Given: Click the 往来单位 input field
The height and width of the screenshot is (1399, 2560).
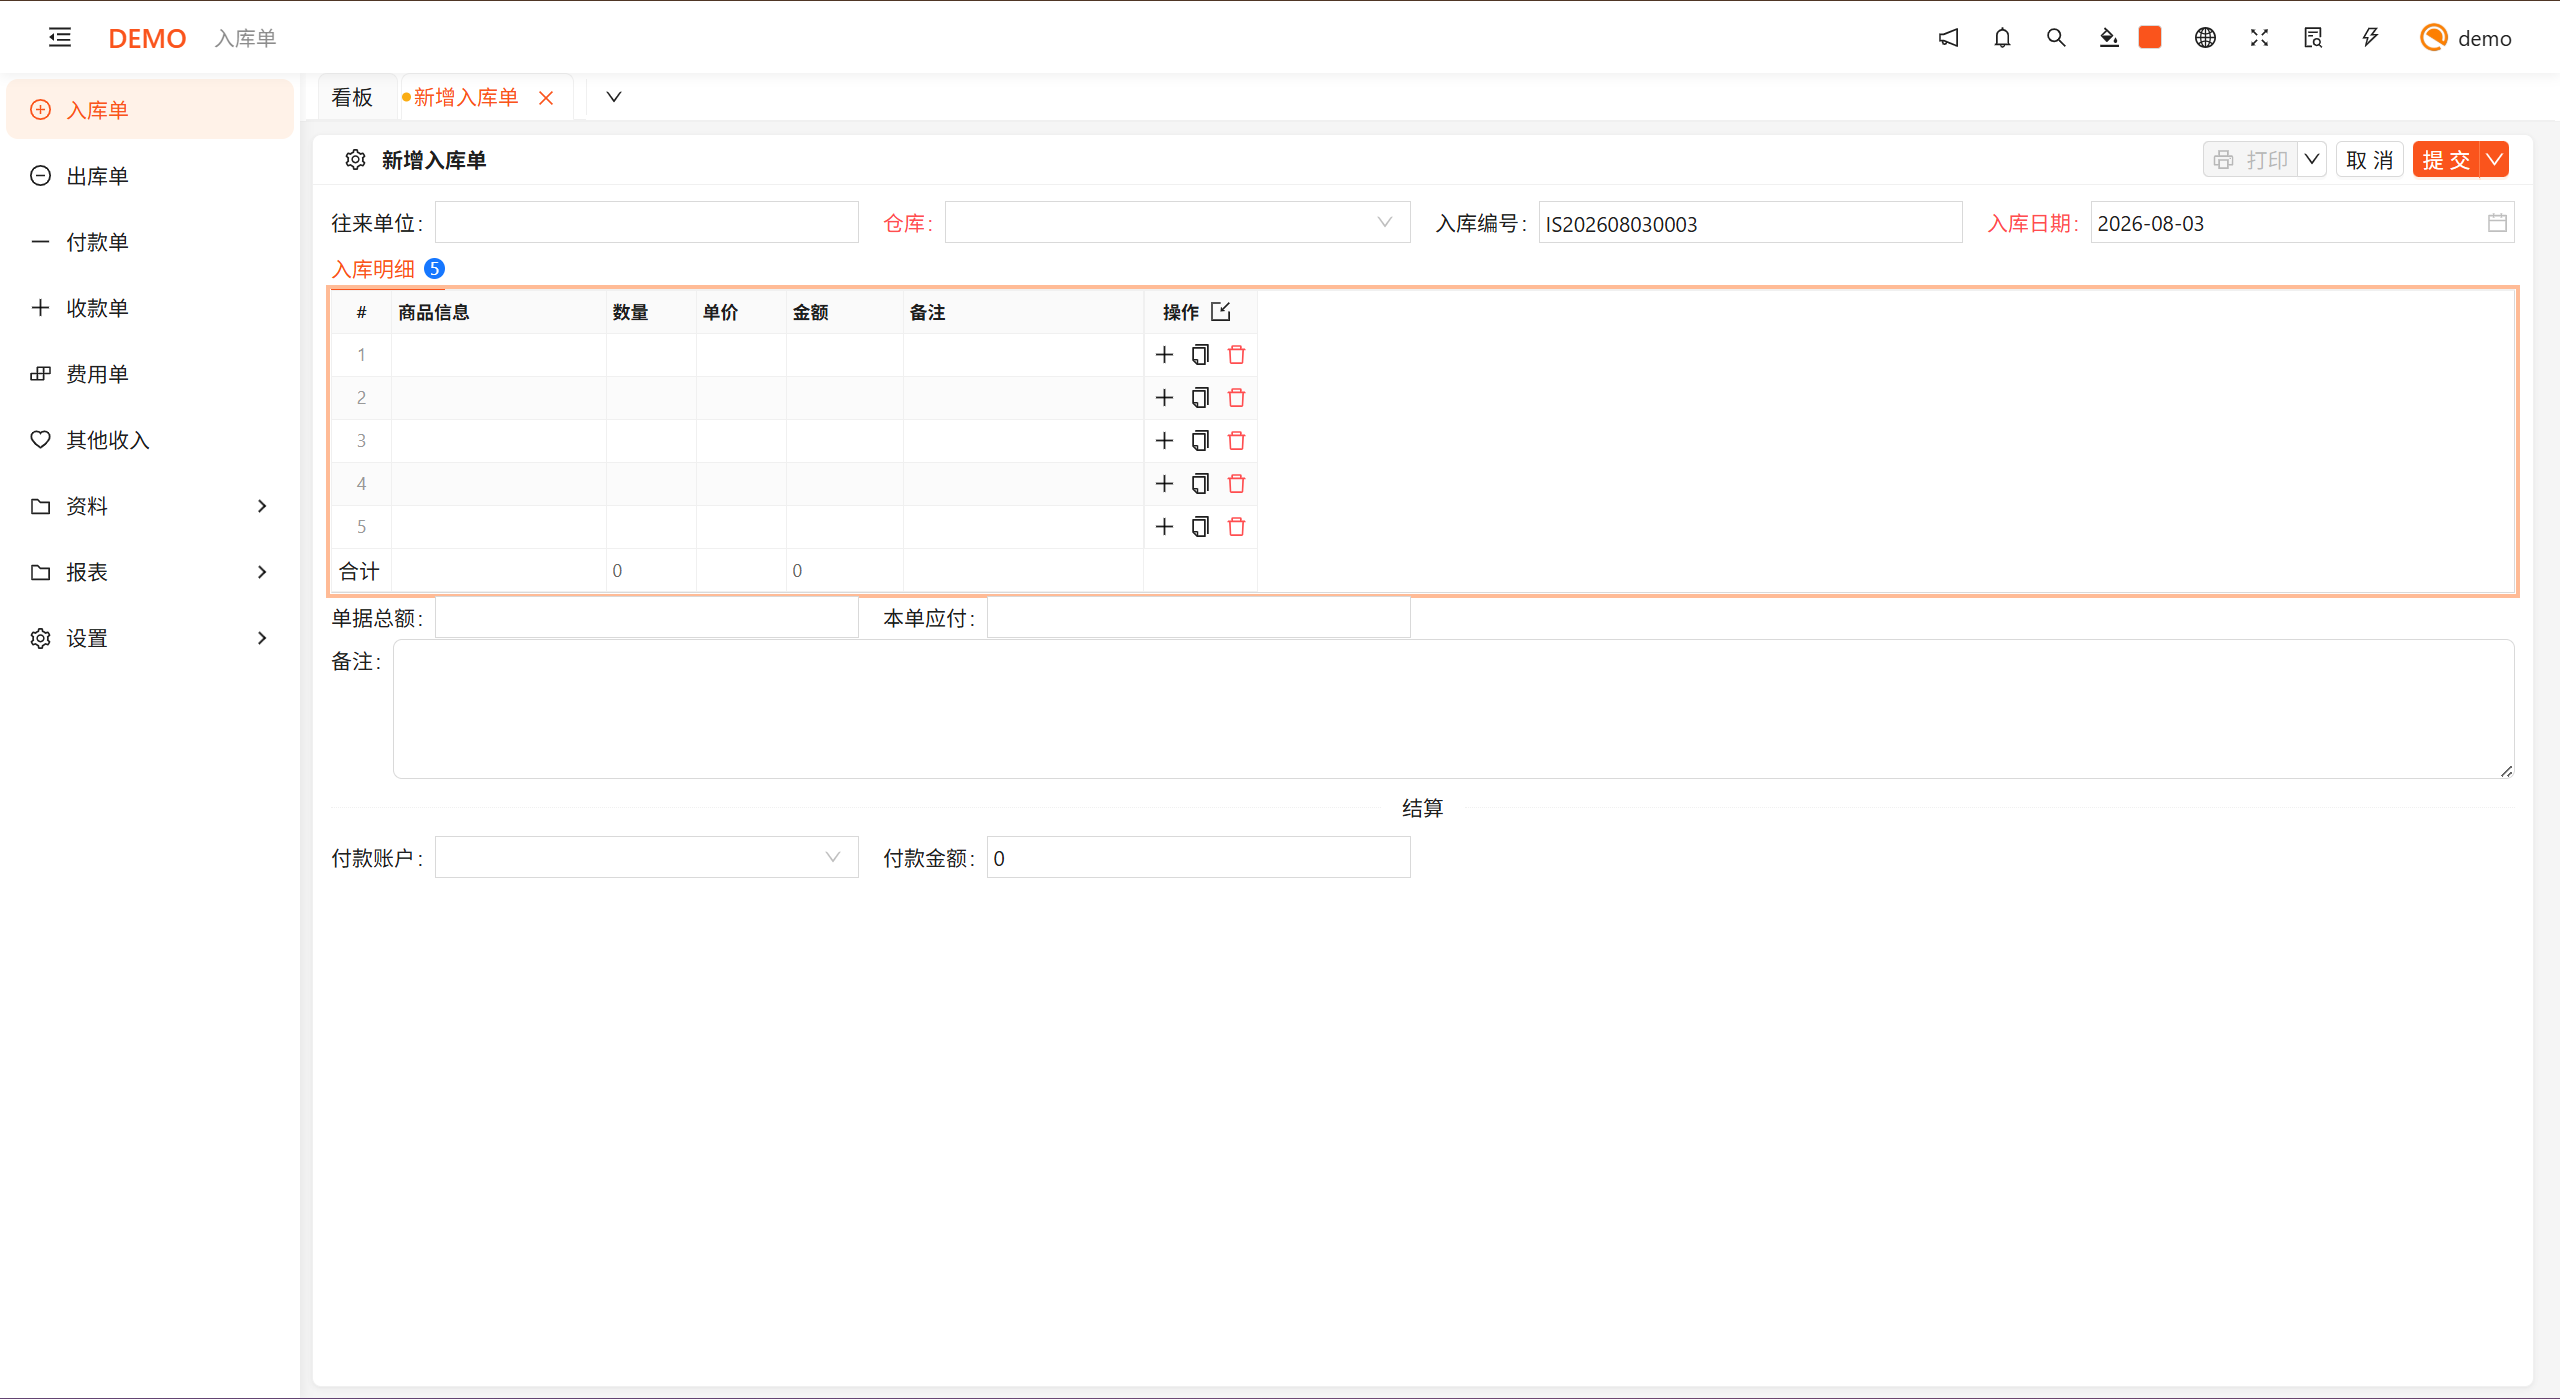Looking at the screenshot, I should click(646, 223).
